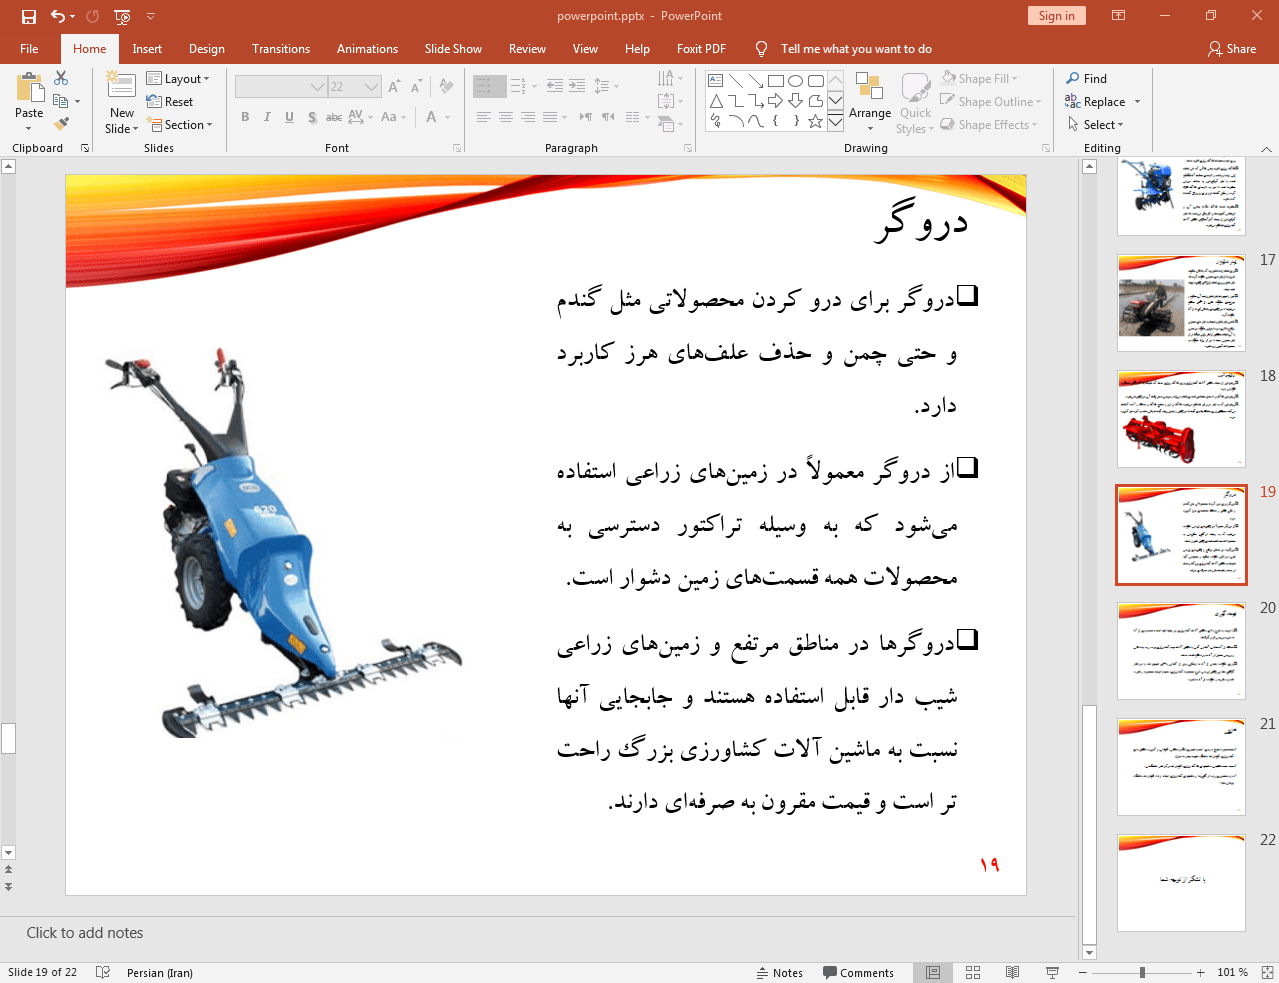Switch to Slide Sorter view icon

click(x=973, y=973)
